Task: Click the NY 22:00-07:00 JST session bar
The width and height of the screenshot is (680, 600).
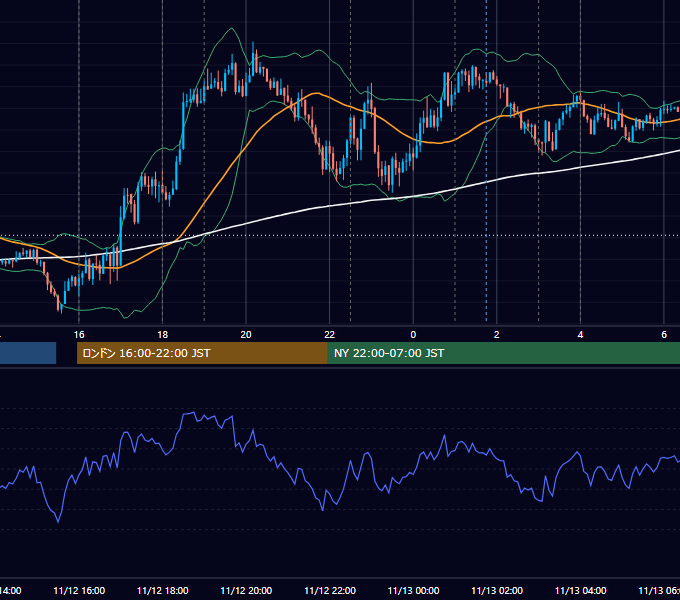Action: (503, 353)
